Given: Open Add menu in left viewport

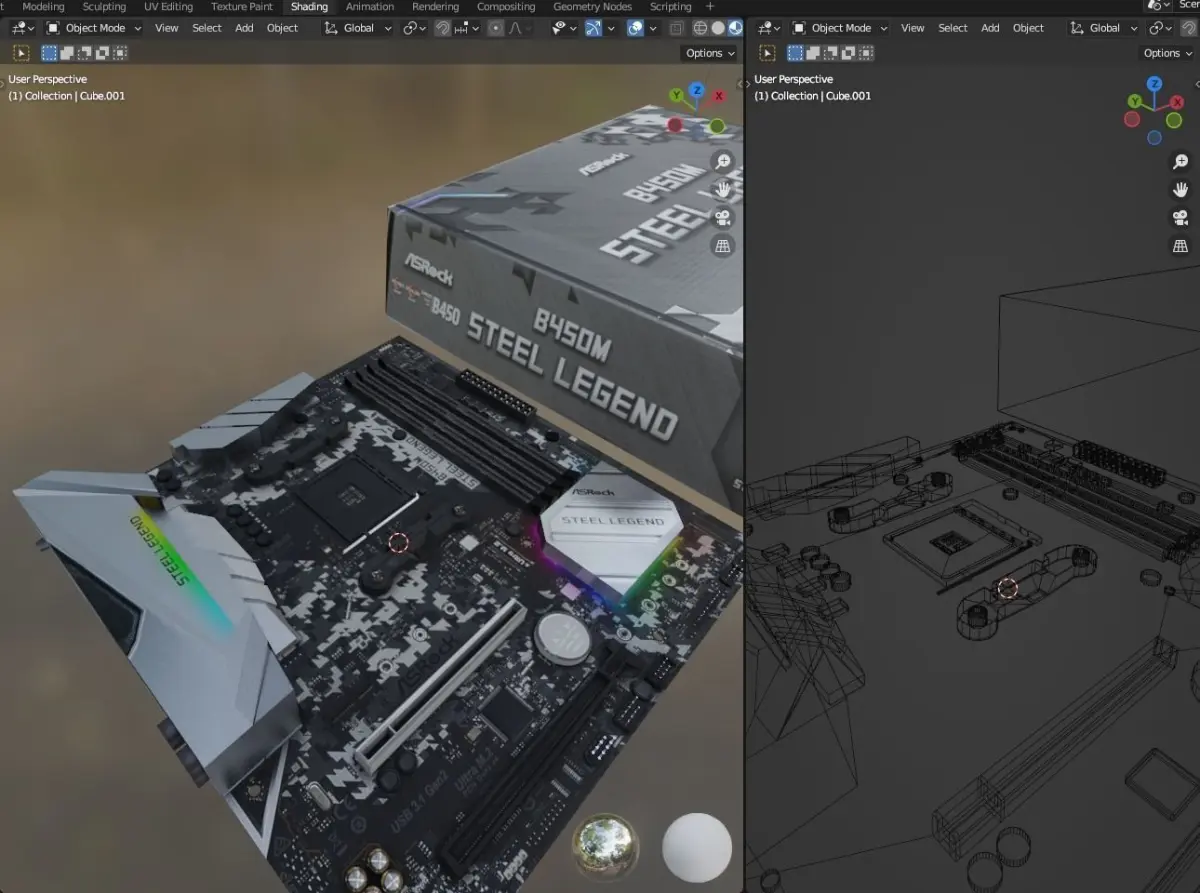Looking at the screenshot, I should pos(244,28).
